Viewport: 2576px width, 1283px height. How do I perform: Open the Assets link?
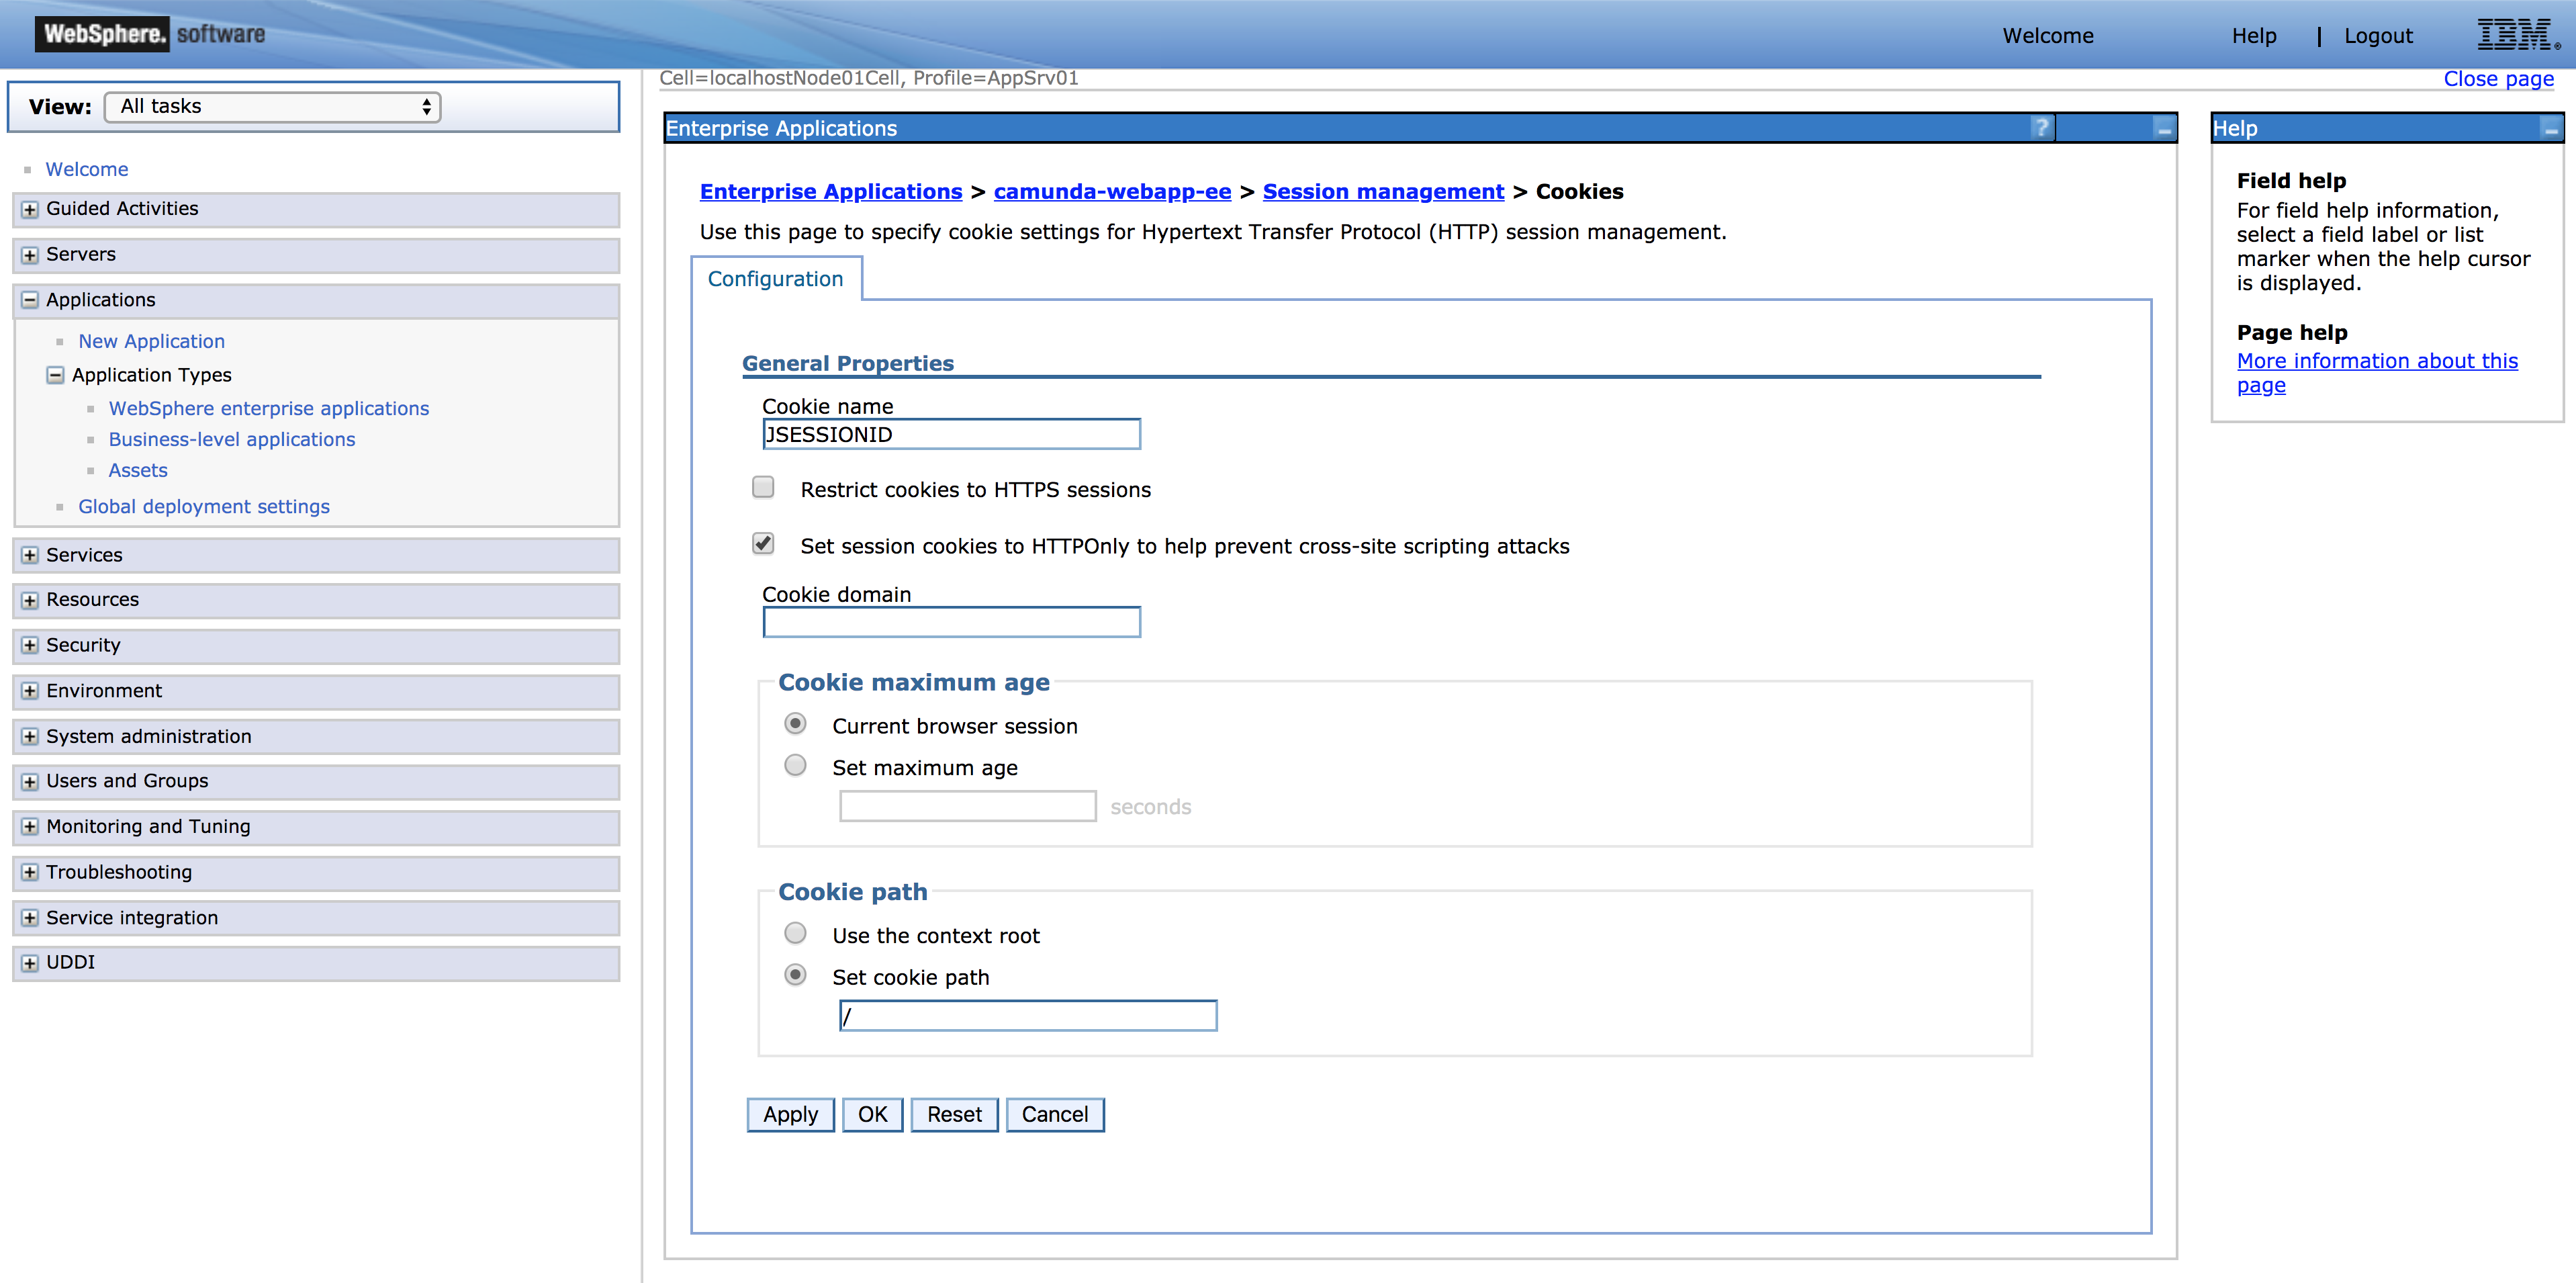pos(138,470)
